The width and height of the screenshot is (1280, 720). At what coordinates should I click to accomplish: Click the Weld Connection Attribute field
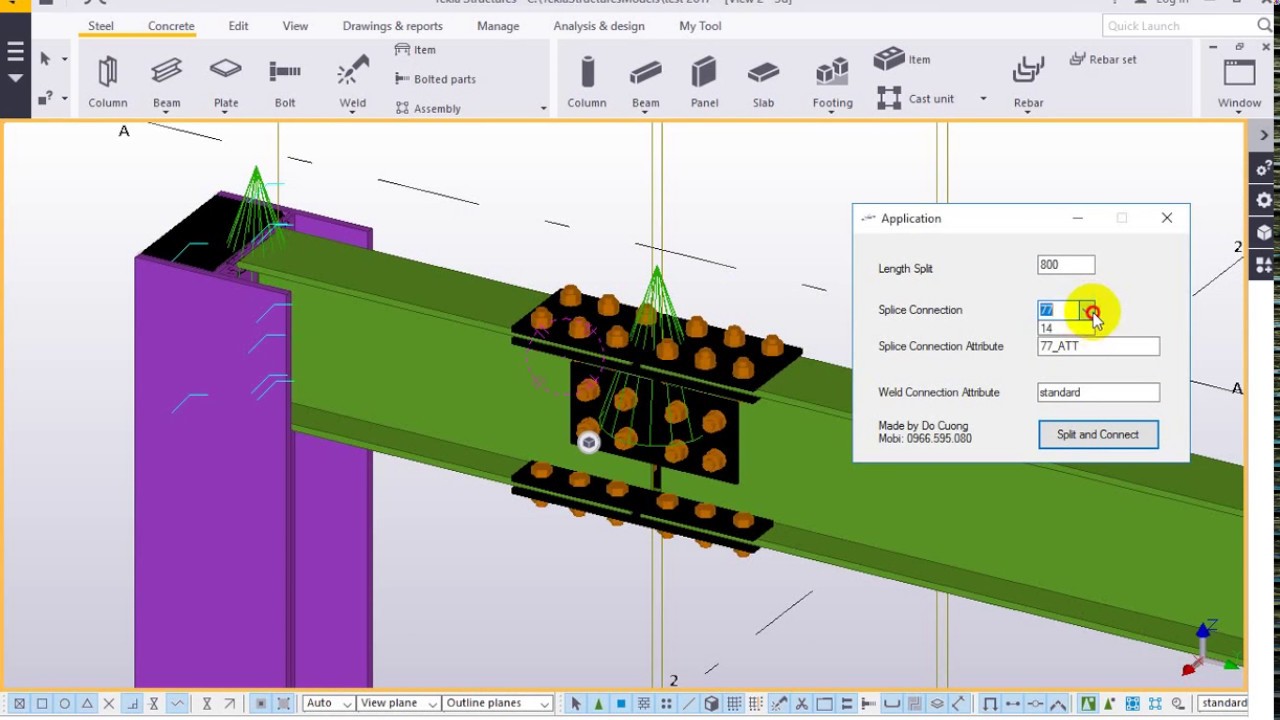1098,392
